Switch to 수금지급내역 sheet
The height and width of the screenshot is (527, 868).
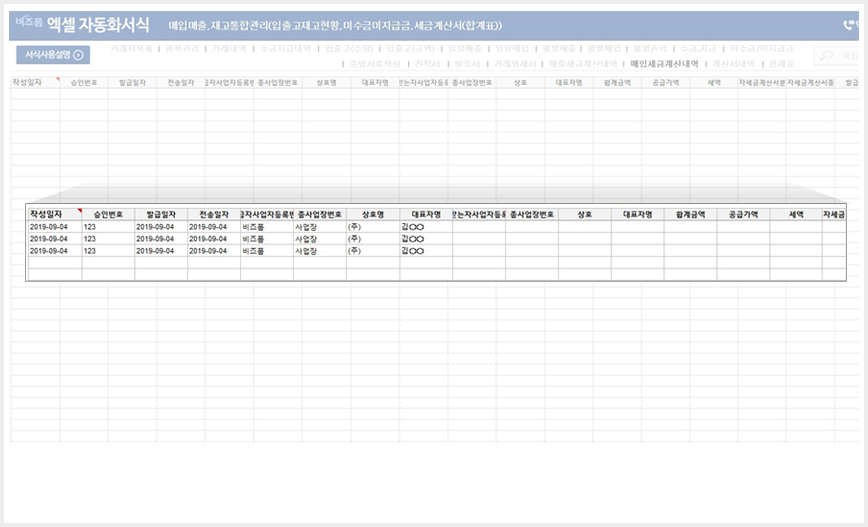[x=286, y=49]
